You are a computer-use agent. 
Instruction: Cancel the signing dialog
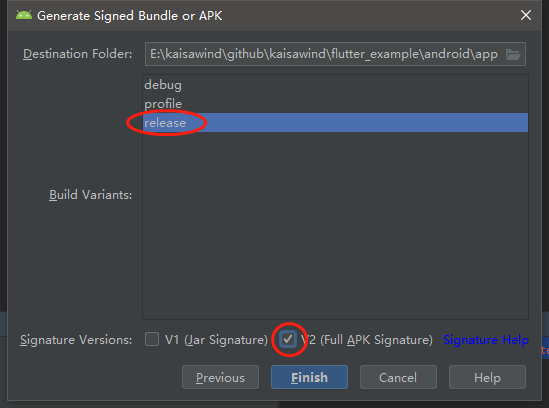tap(398, 377)
